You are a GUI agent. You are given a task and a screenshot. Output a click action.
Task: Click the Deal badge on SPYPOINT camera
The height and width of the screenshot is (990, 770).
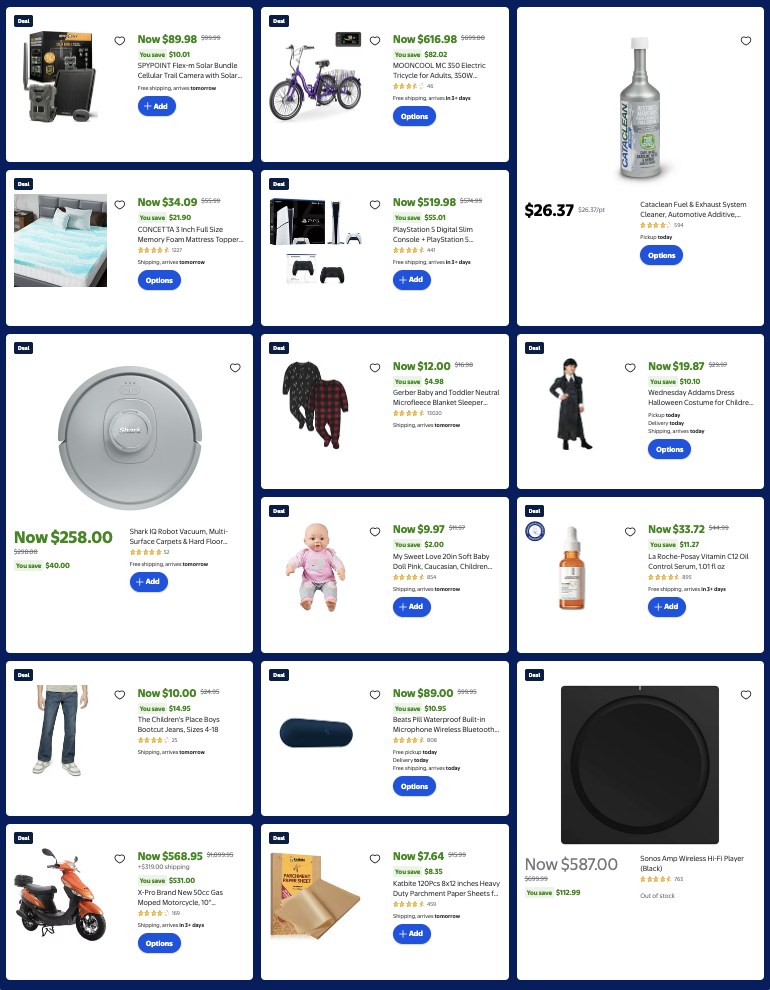pyautogui.click(x=23, y=21)
